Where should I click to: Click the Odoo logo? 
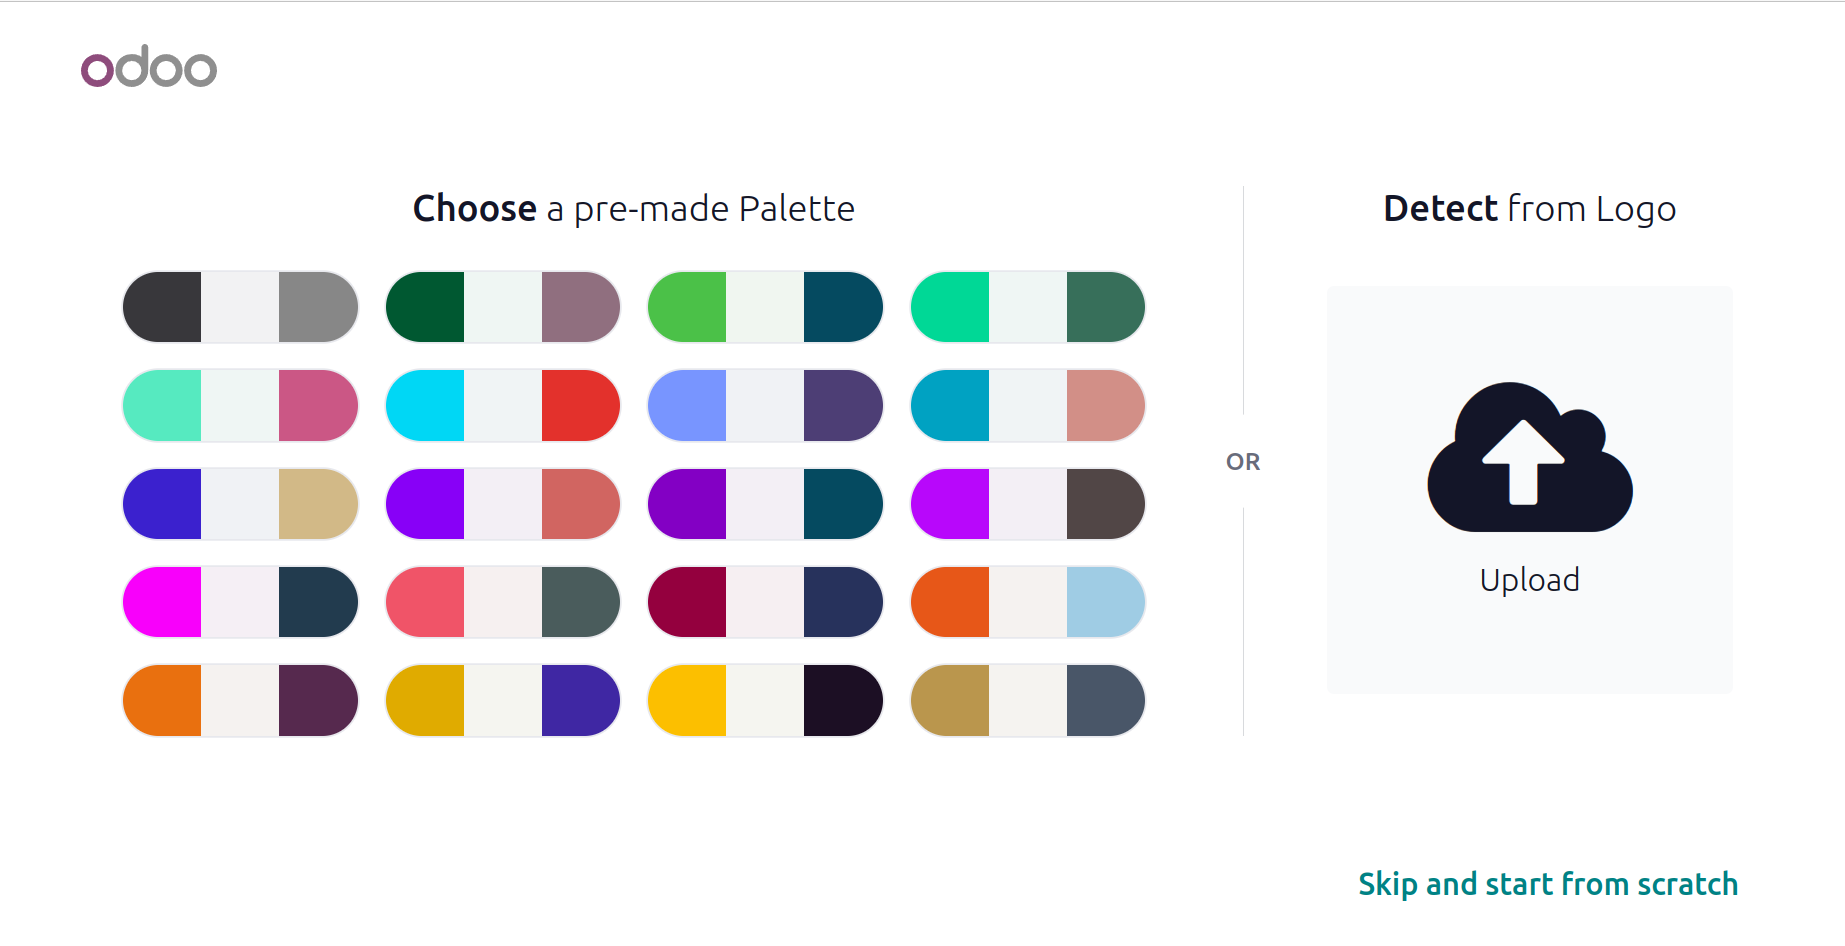[149, 66]
